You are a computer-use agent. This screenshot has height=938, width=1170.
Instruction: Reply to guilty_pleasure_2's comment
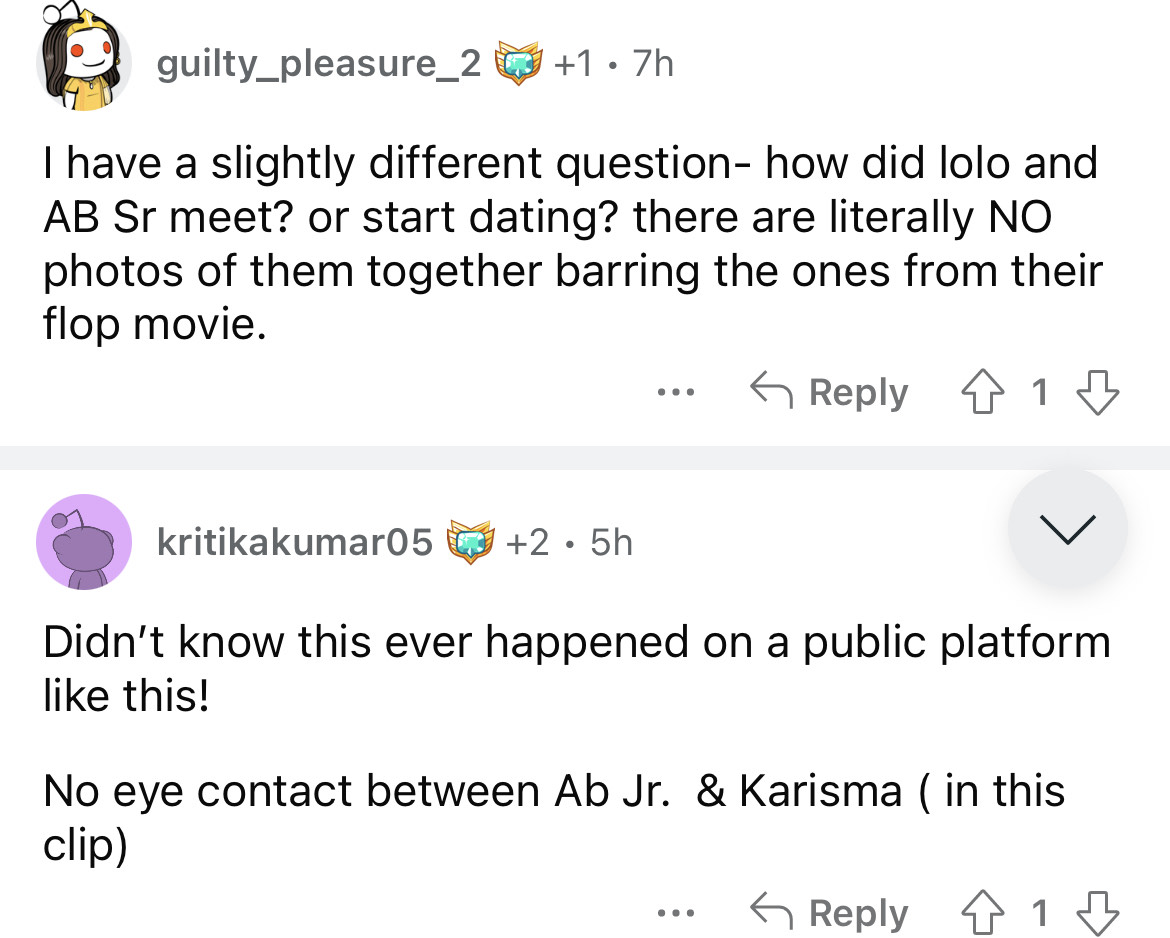tap(830, 393)
